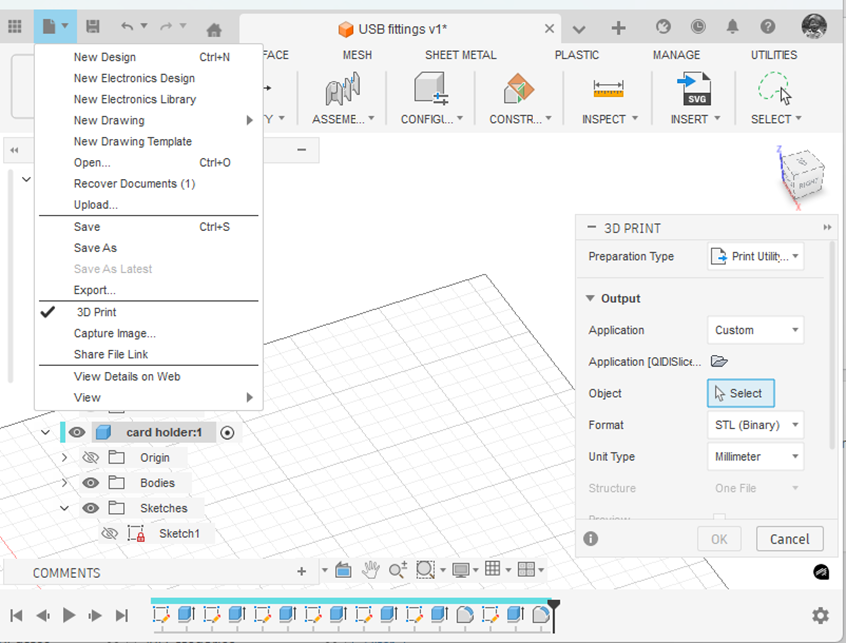Click the timeline end marker
Viewport: 846px width, 643px height.
(554, 606)
